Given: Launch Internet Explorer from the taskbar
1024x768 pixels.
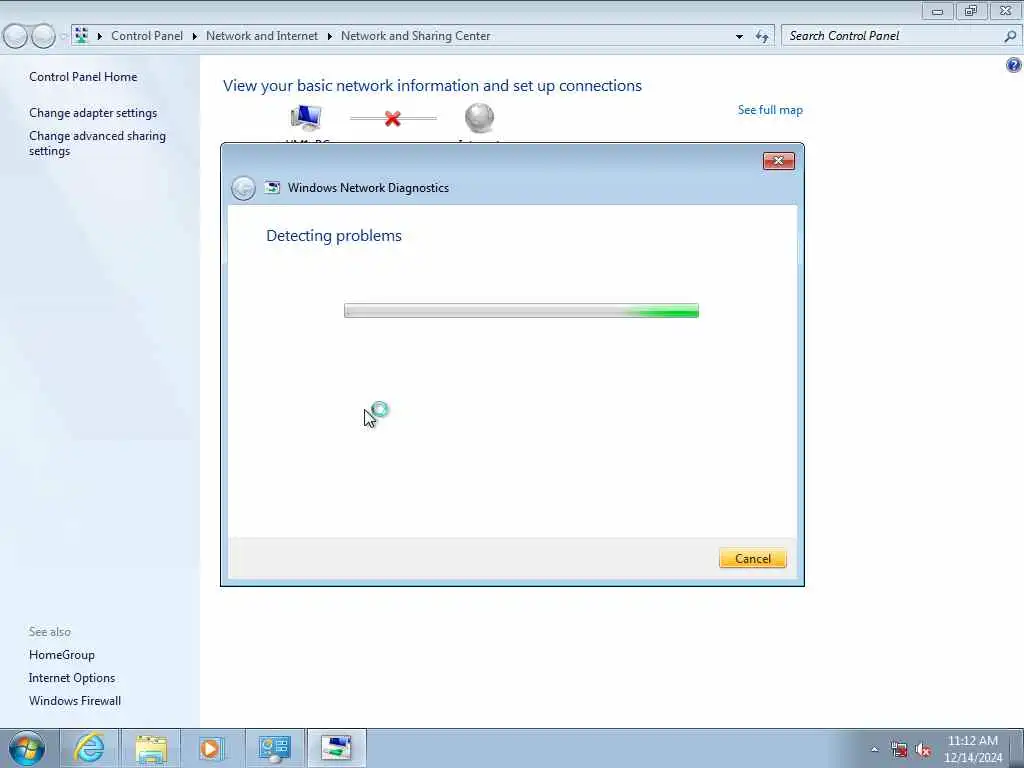Looking at the screenshot, I should point(89,748).
